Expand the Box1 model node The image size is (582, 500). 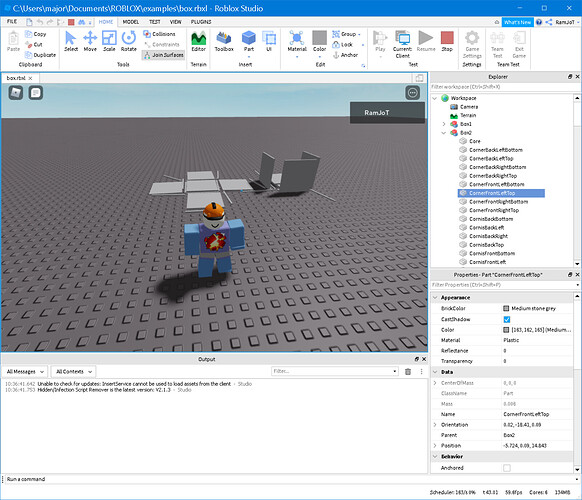pos(444,124)
